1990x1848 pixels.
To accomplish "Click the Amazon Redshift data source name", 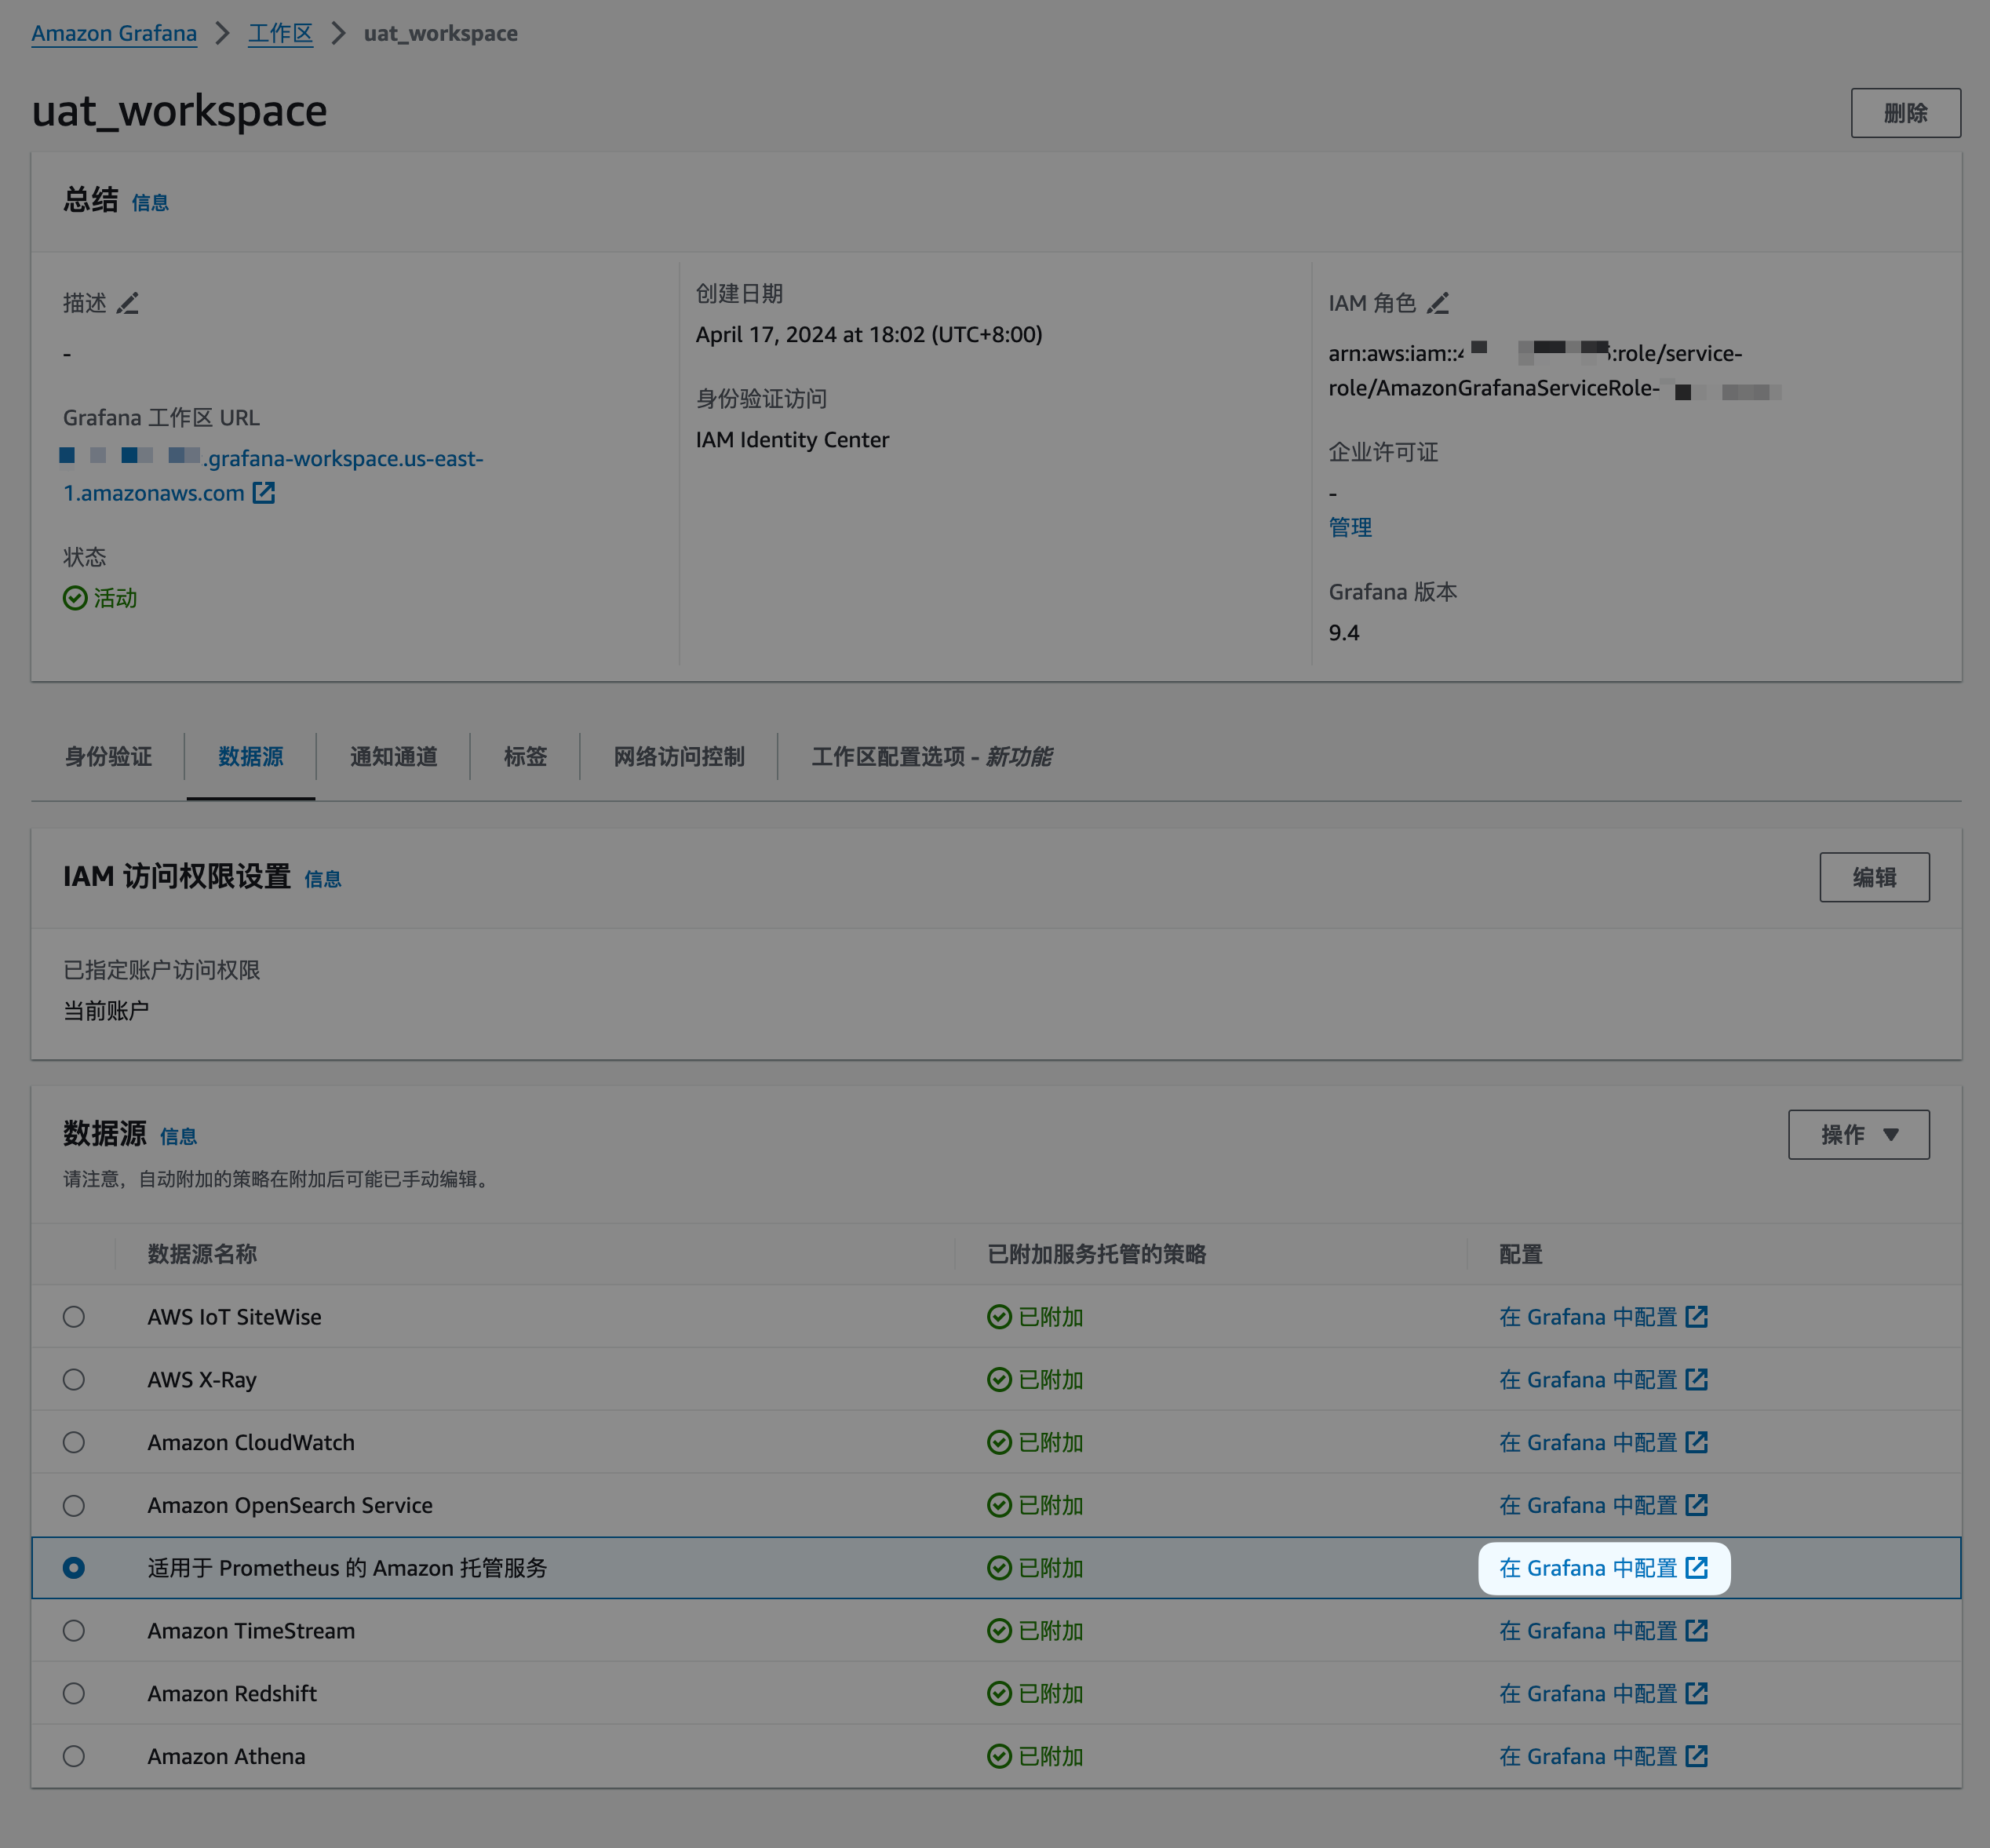I will tap(232, 1694).
